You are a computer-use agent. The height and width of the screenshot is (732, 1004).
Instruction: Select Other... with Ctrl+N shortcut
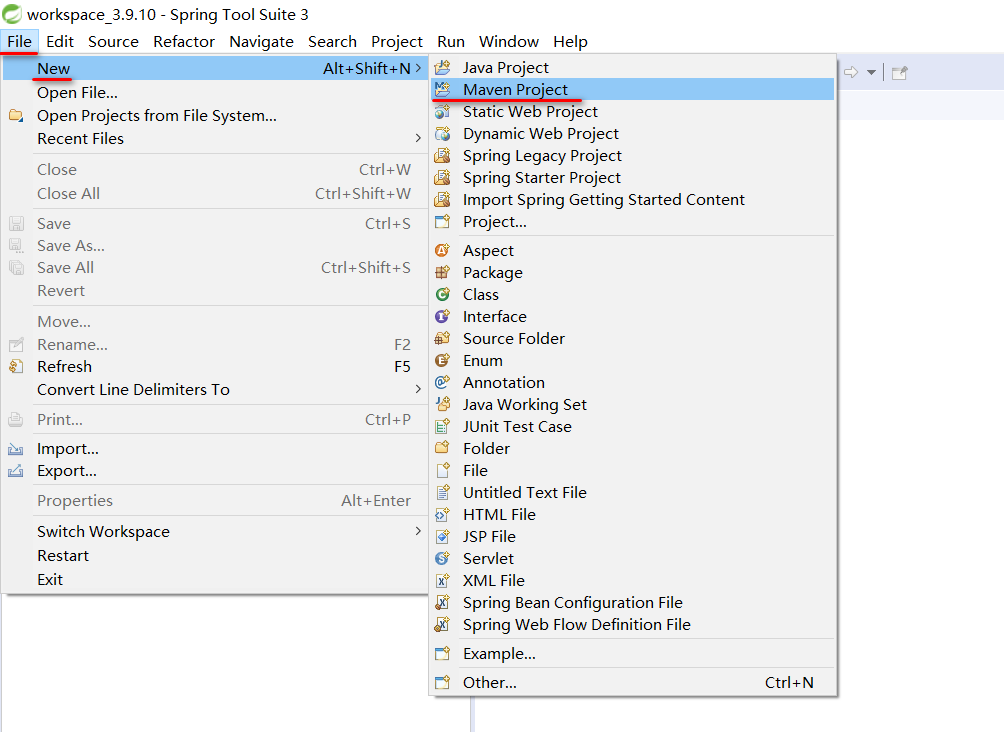point(632,682)
